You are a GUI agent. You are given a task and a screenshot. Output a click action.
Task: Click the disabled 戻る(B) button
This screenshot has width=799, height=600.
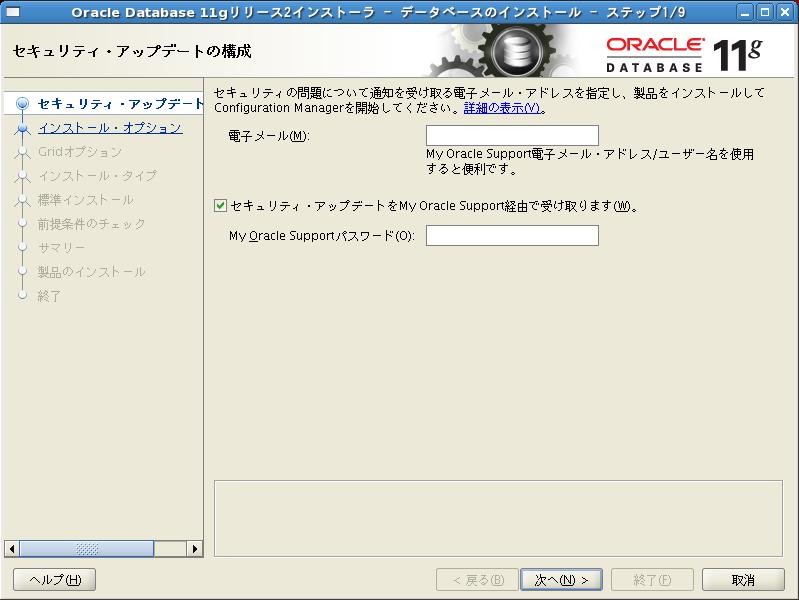click(477, 580)
